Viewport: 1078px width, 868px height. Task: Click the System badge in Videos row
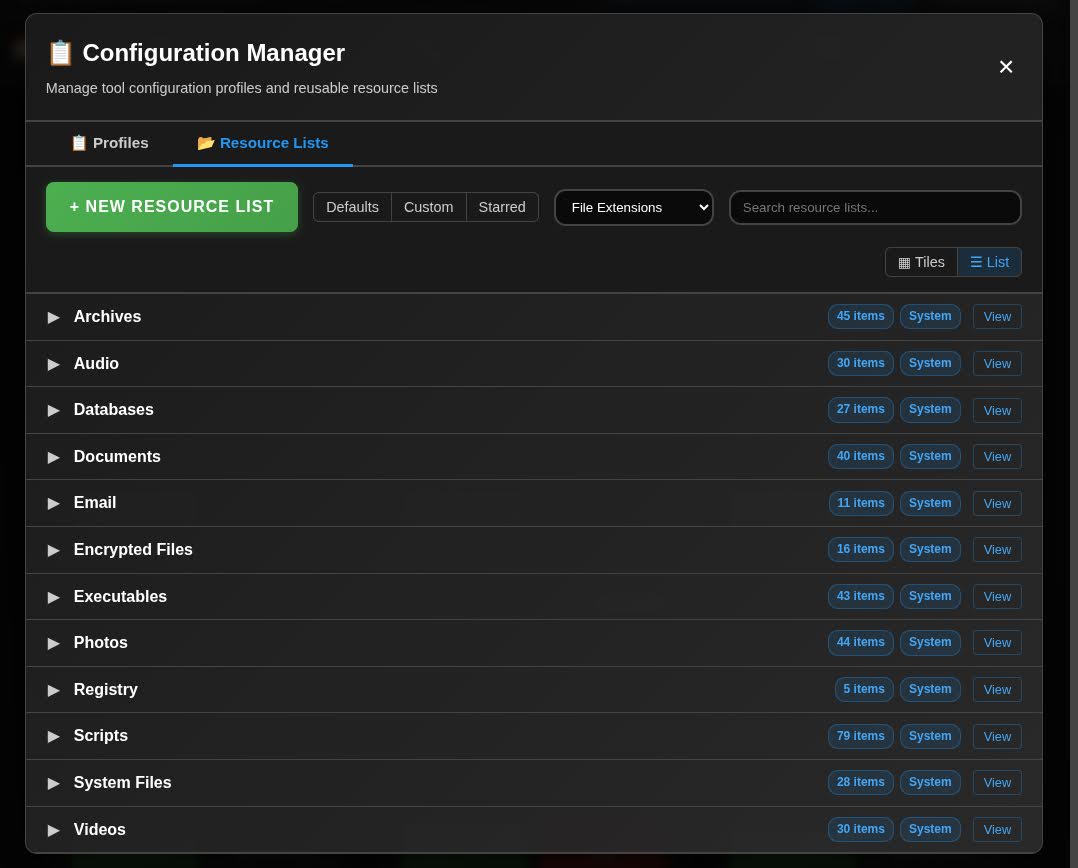[930, 829]
